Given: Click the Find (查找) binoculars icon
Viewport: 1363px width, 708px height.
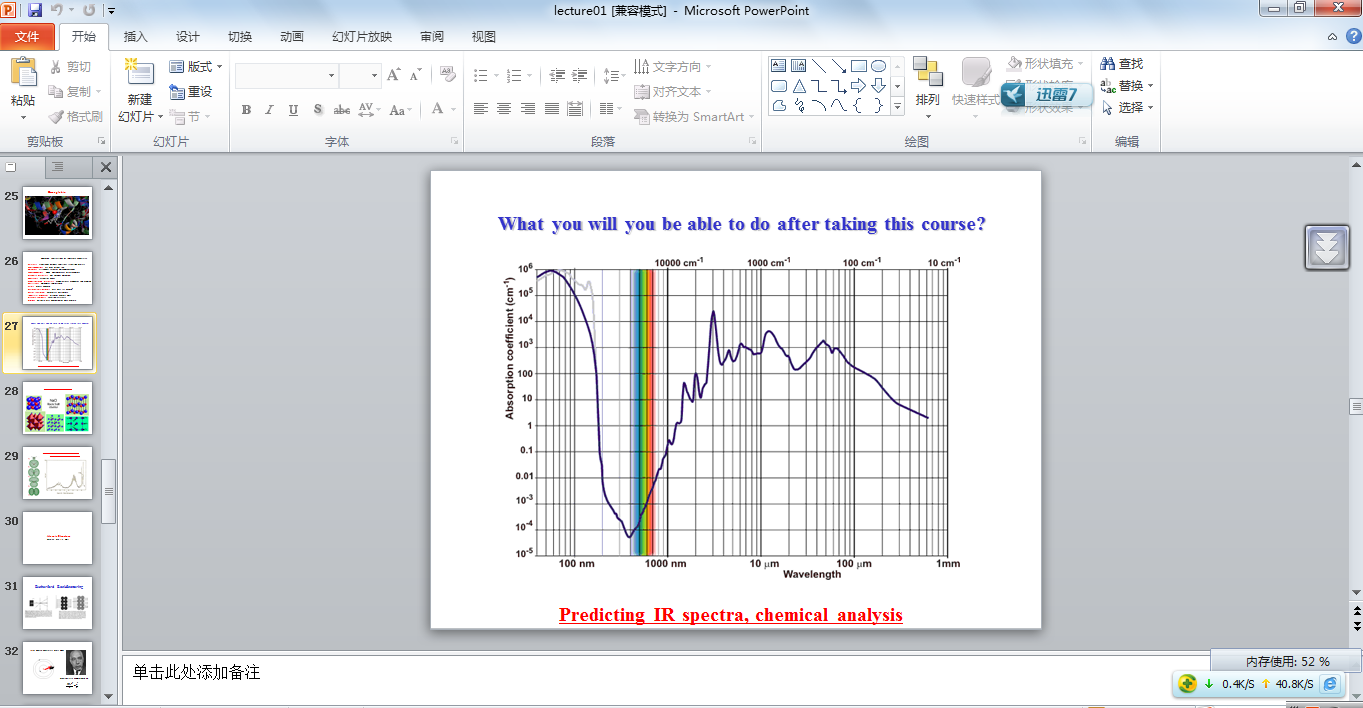Looking at the screenshot, I should (1108, 64).
